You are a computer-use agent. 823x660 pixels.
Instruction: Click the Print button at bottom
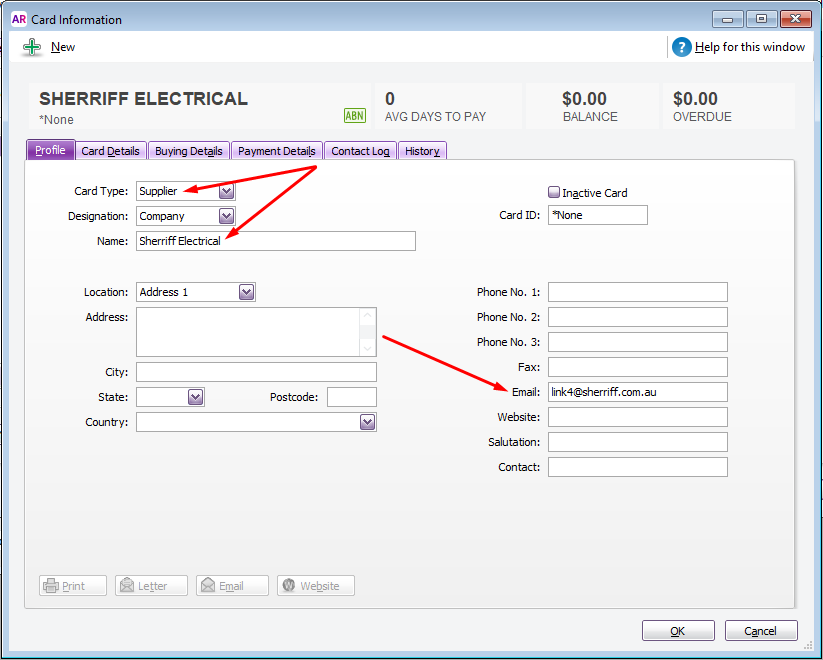[73, 585]
